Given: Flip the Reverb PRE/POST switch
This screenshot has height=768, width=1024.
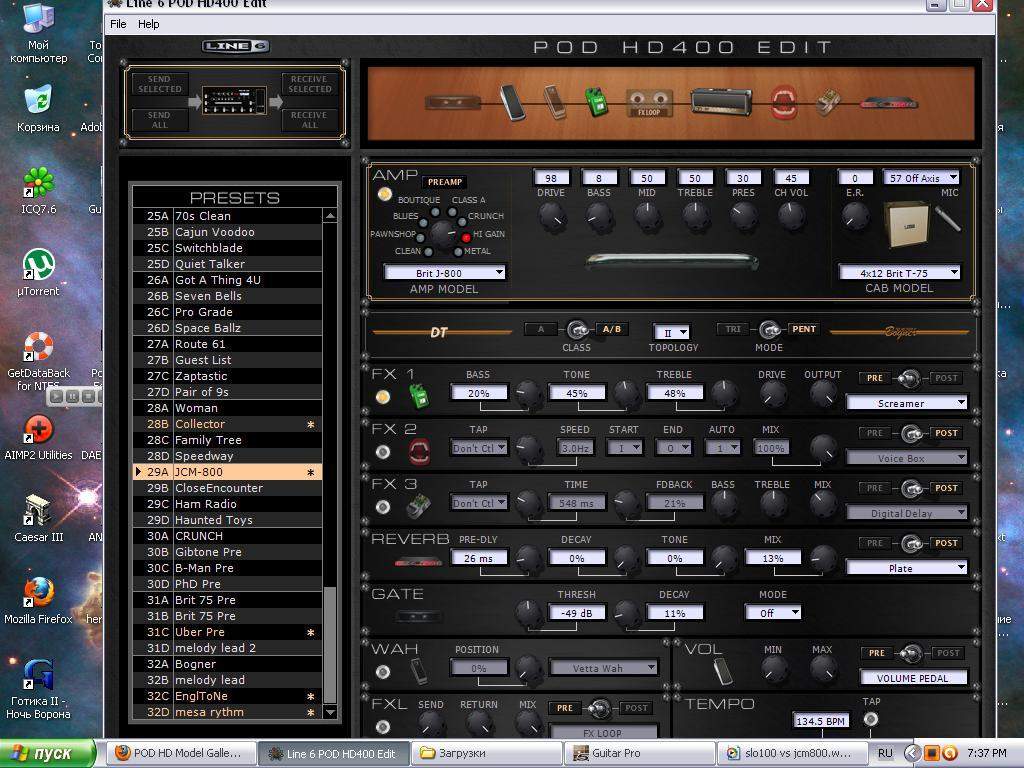Looking at the screenshot, I should tap(910, 544).
